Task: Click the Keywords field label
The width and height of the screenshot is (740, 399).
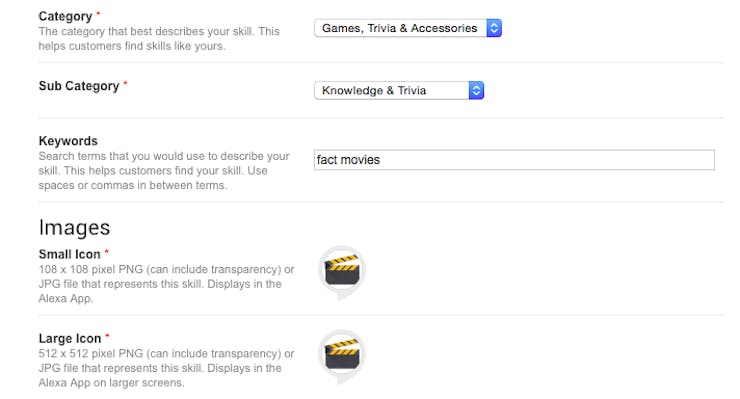Action: tap(68, 141)
